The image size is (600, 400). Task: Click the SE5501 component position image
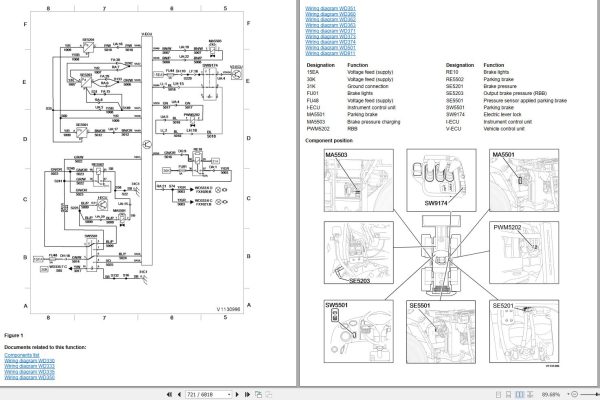(441, 331)
